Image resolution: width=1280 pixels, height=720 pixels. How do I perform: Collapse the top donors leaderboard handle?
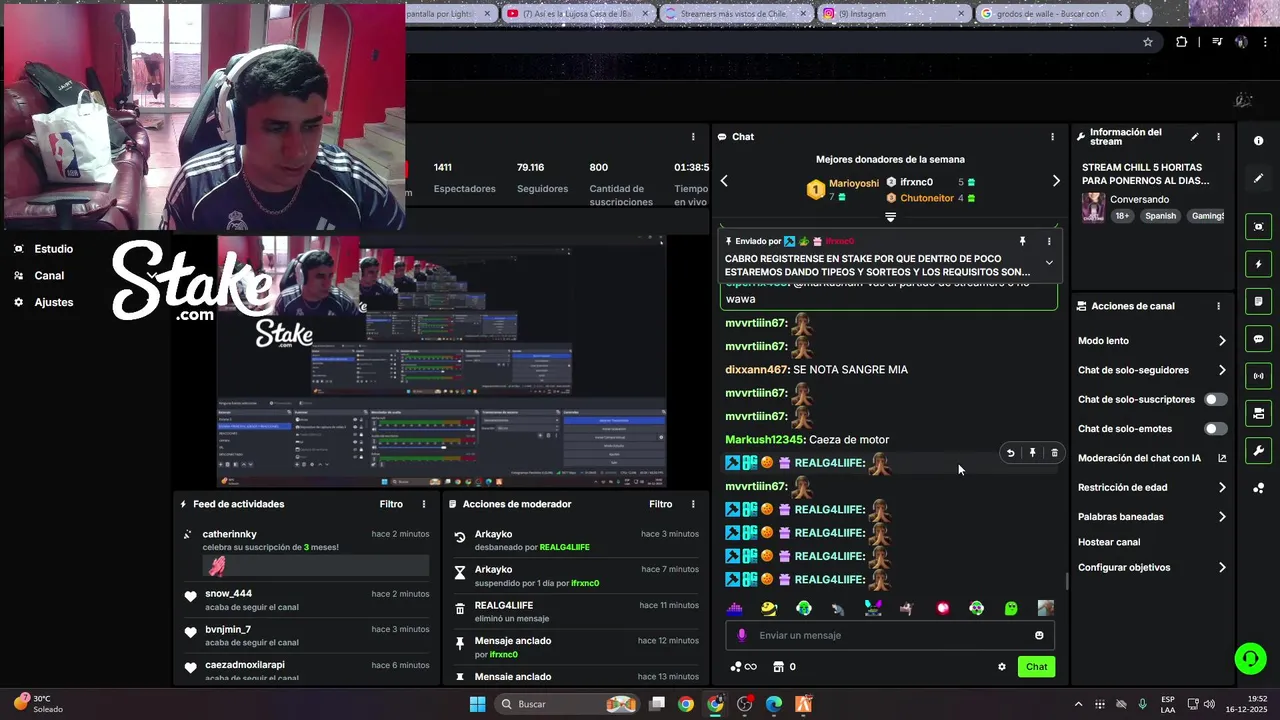click(x=890, y=216)
